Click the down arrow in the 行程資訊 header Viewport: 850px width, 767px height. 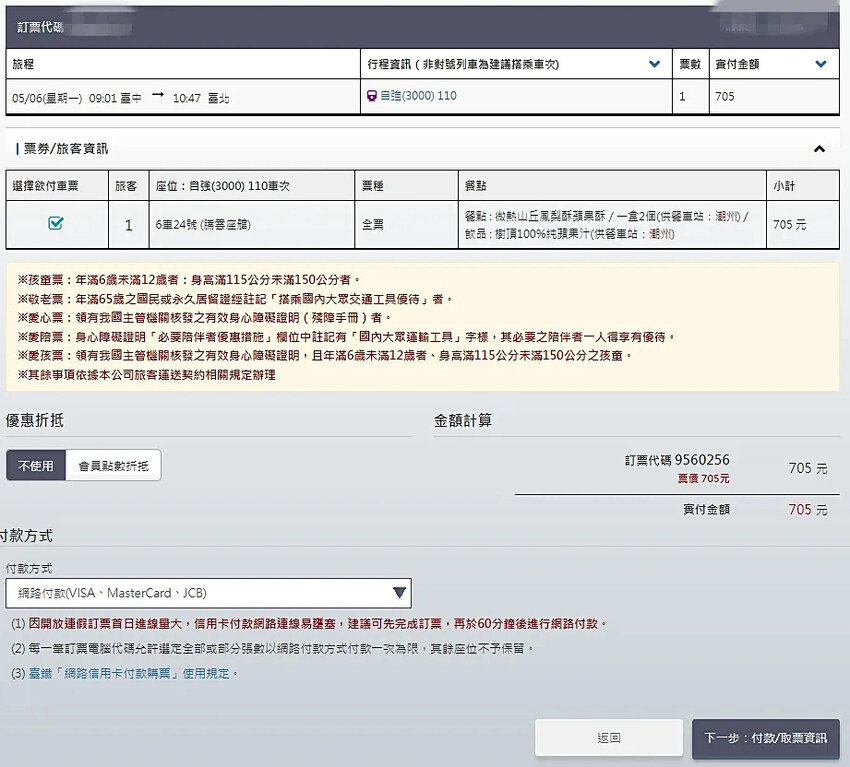tap(655, 63)
